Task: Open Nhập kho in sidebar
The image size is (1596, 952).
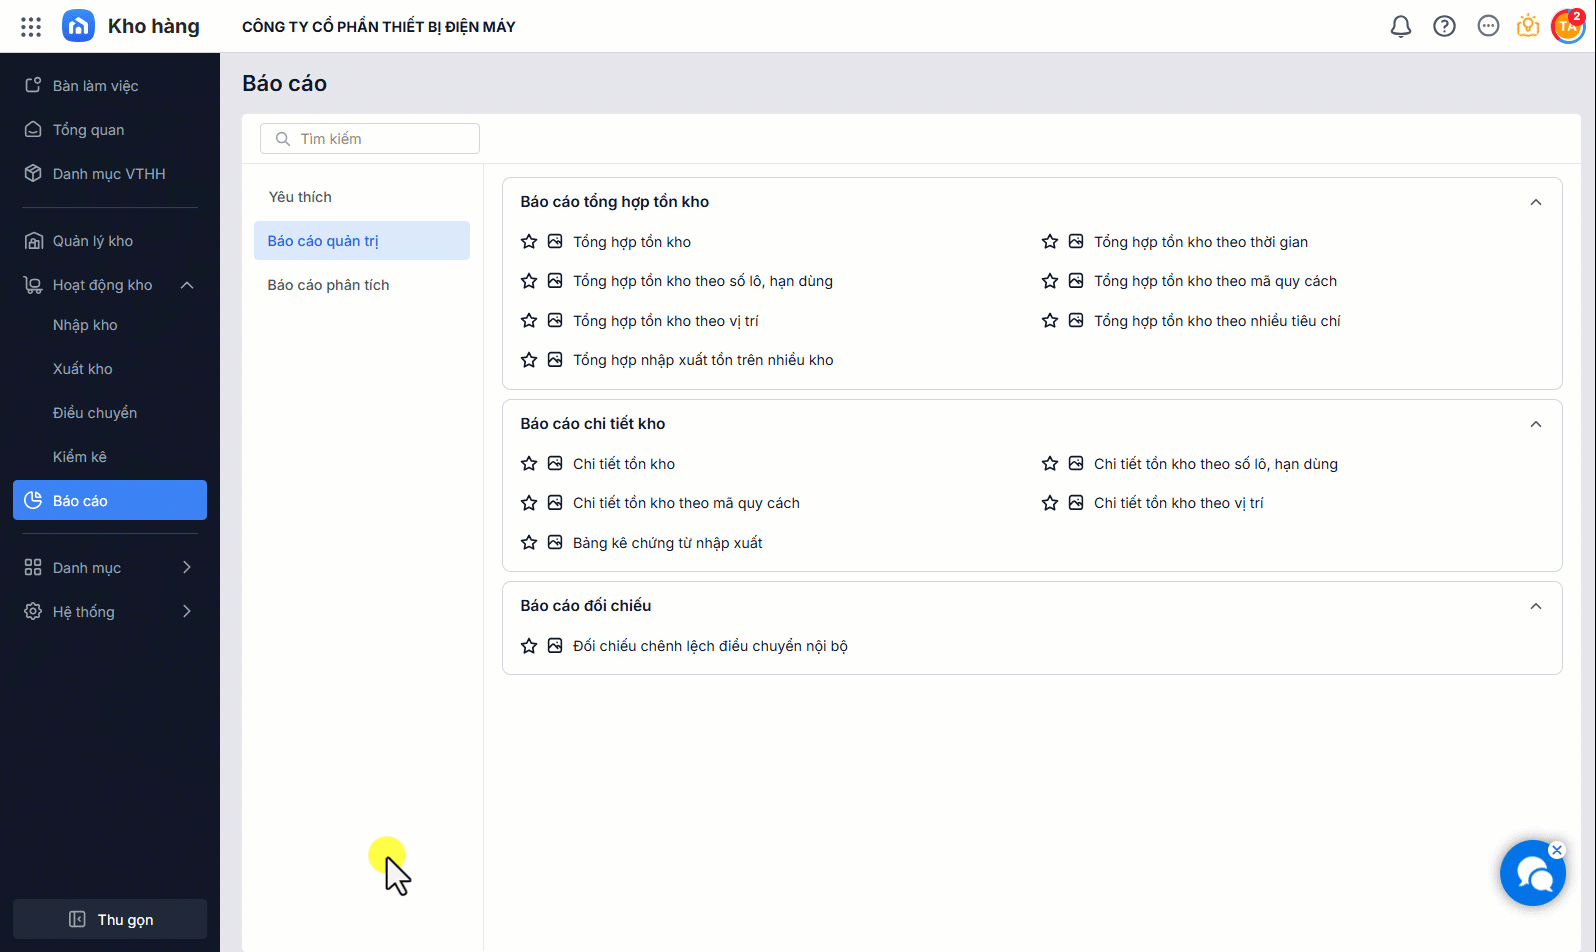Action: (85, 325)
